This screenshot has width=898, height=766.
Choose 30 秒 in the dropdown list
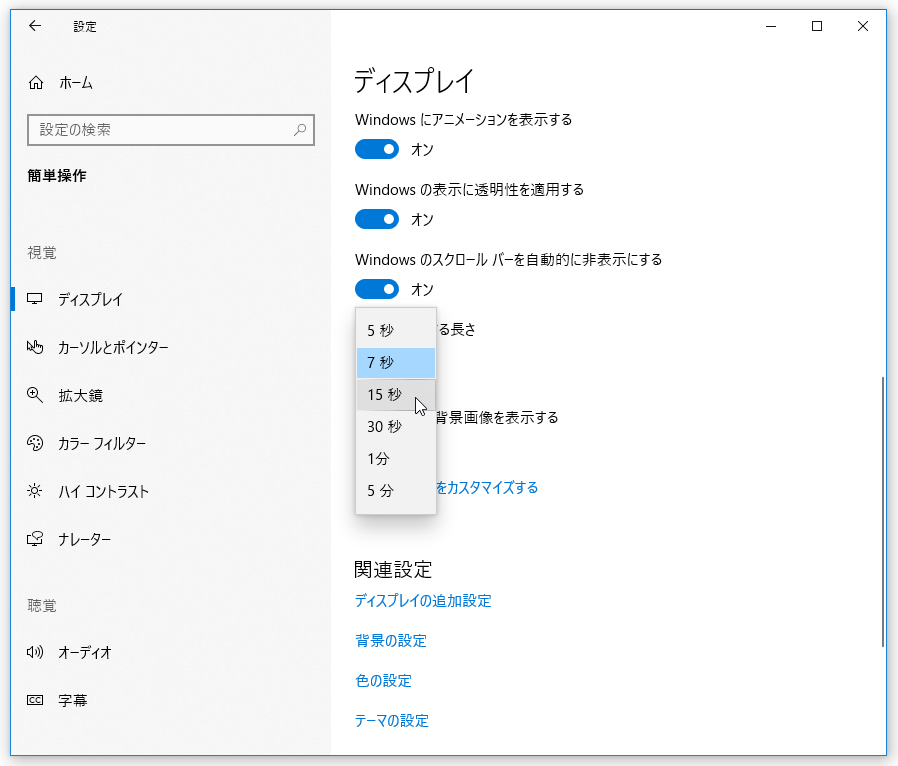396,427
